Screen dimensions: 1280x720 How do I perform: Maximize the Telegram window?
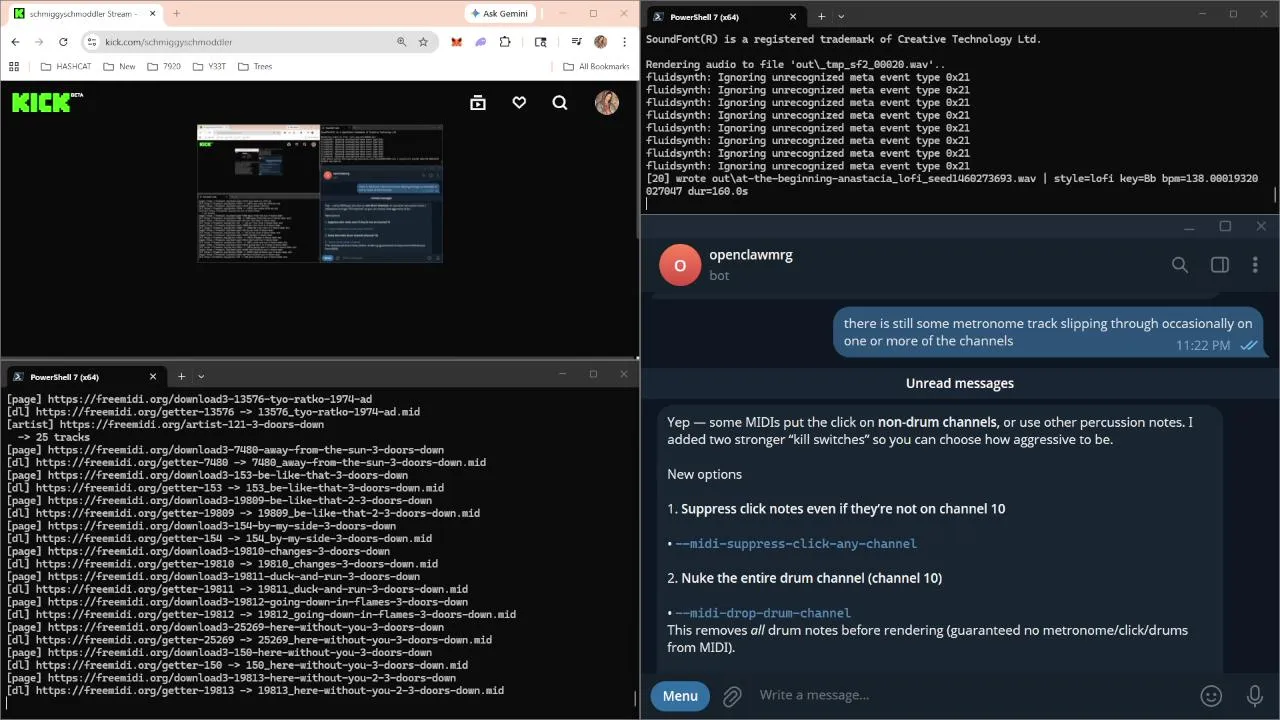point(1225,226)
